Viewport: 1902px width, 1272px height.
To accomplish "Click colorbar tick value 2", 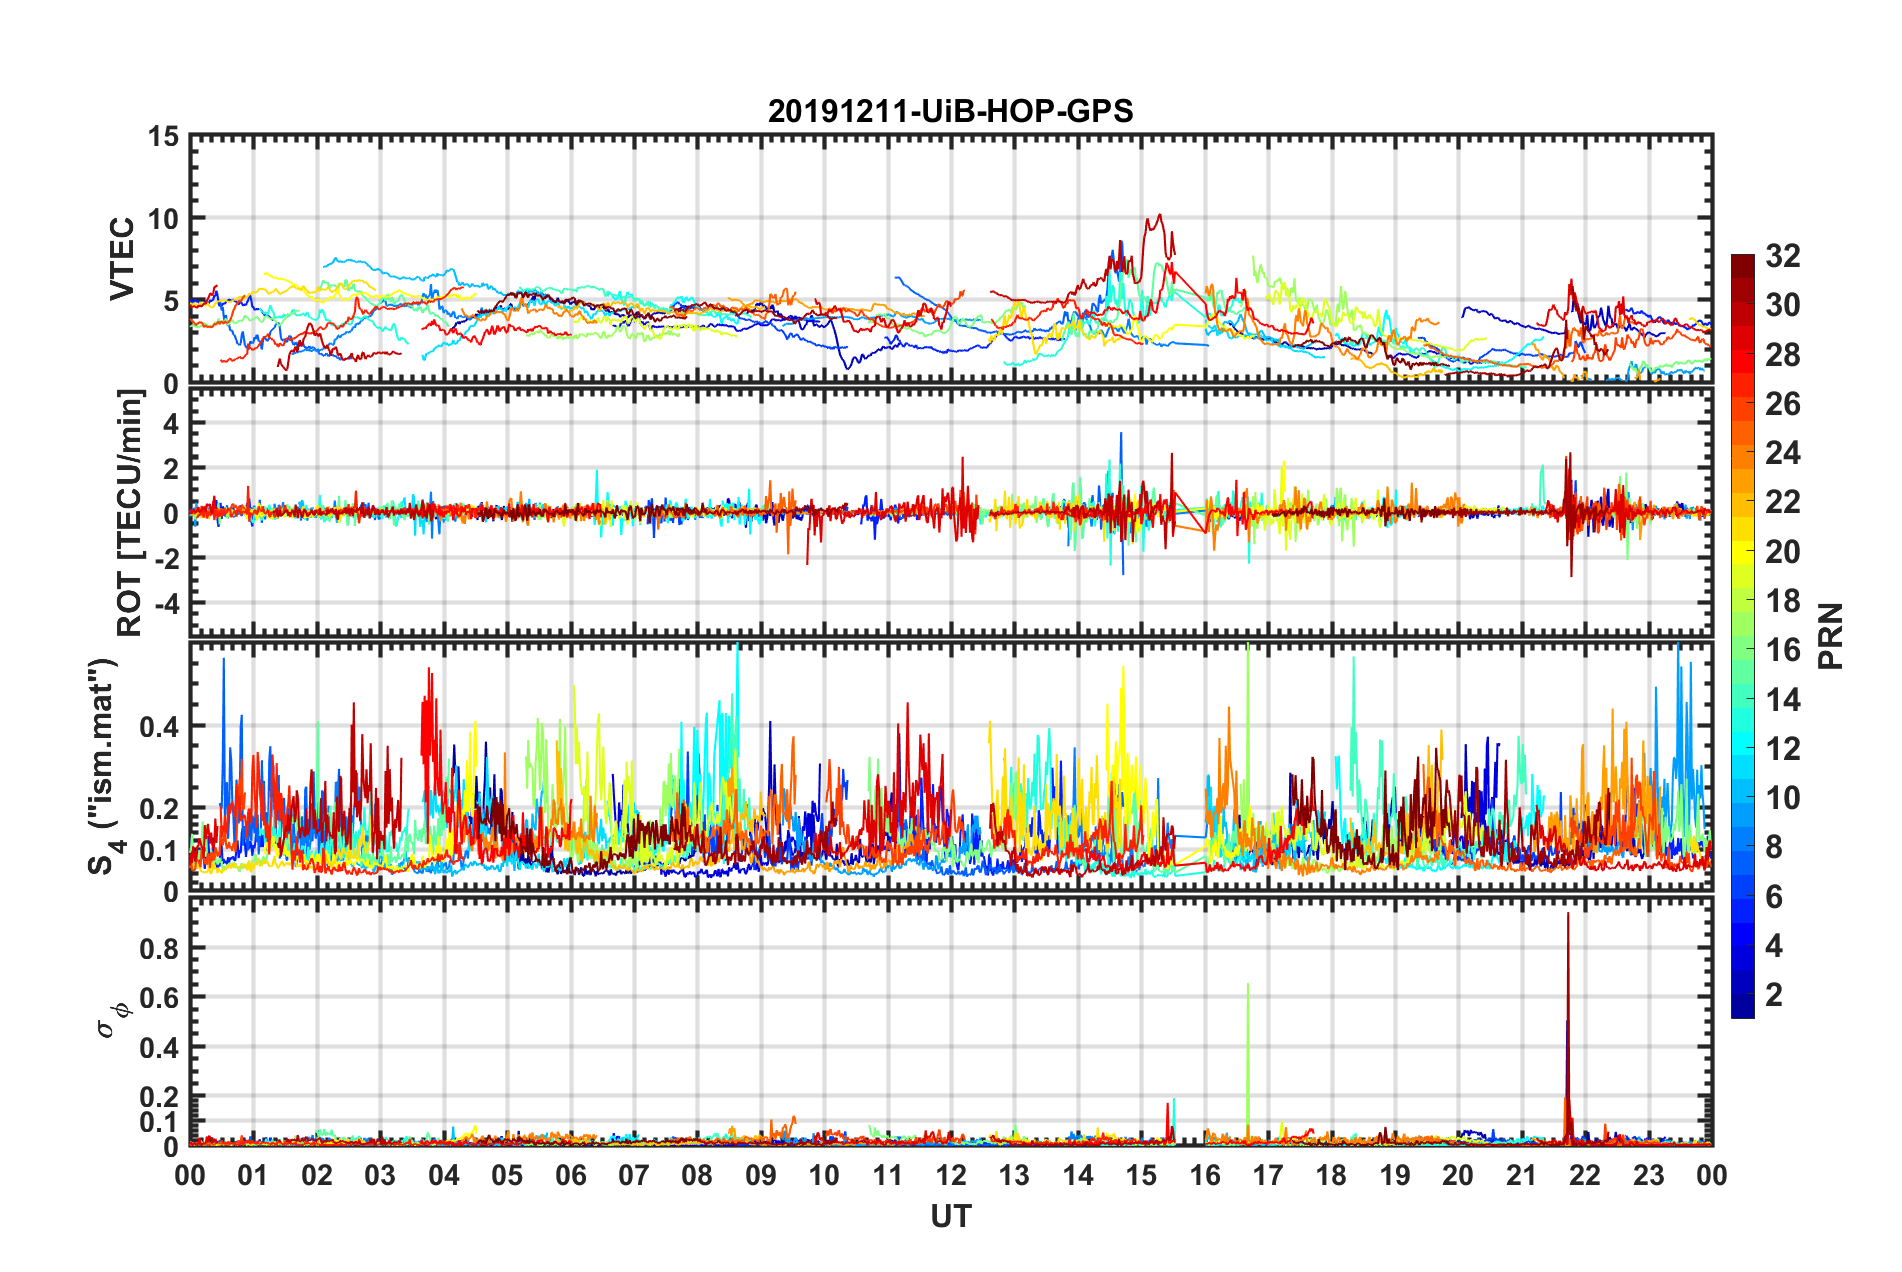I will click(1774, 995).
